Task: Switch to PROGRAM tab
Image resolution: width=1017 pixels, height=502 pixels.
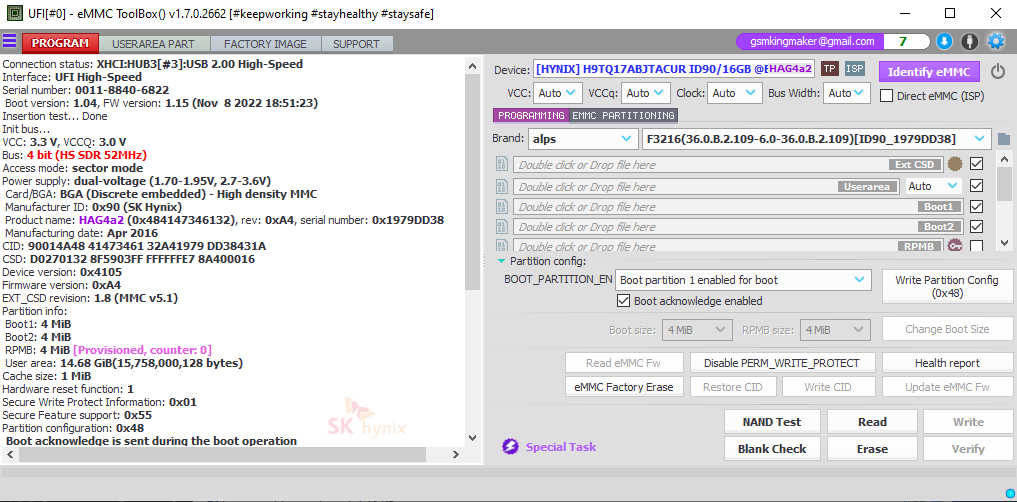Action: tap(60, 43)
